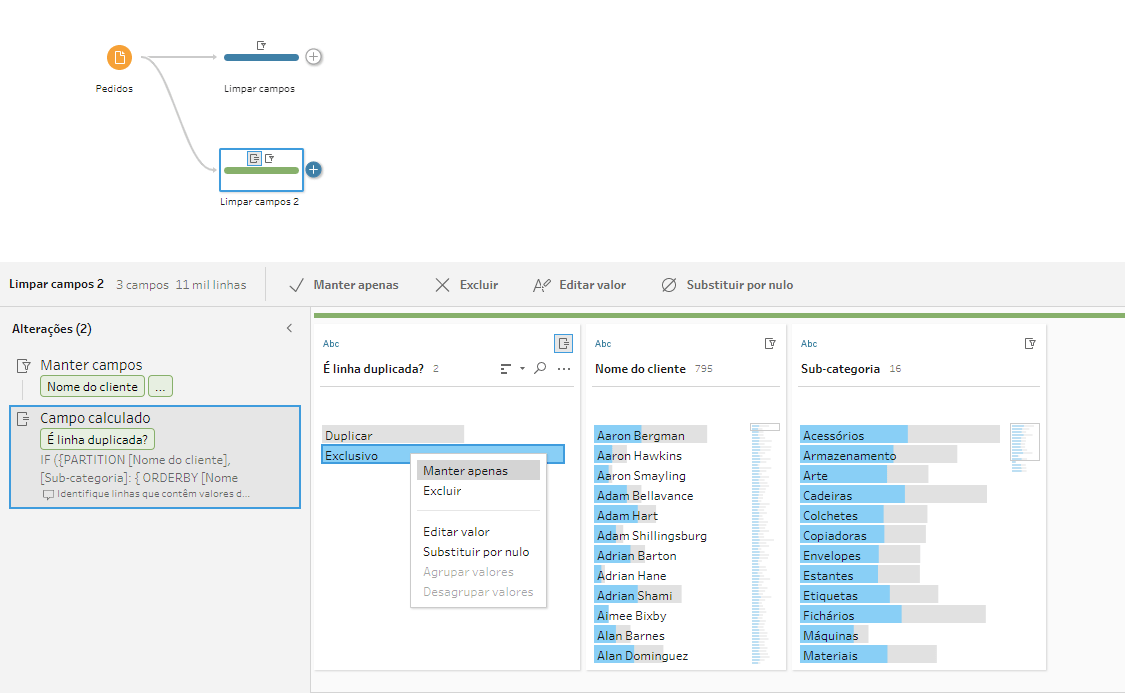This screenshot has height=693, width=1125.
Task: Select Editar valor in the context menu
Action: [x=456, y=532]
